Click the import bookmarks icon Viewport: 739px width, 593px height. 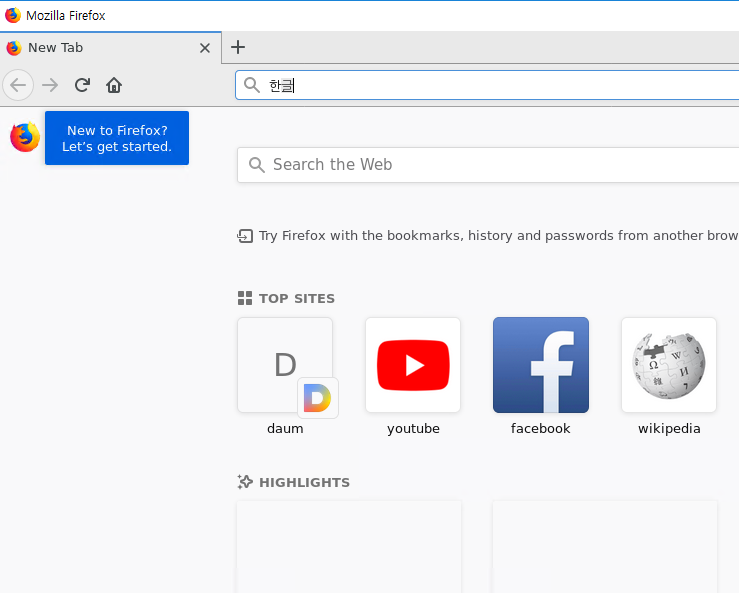(x=245, y=236)
